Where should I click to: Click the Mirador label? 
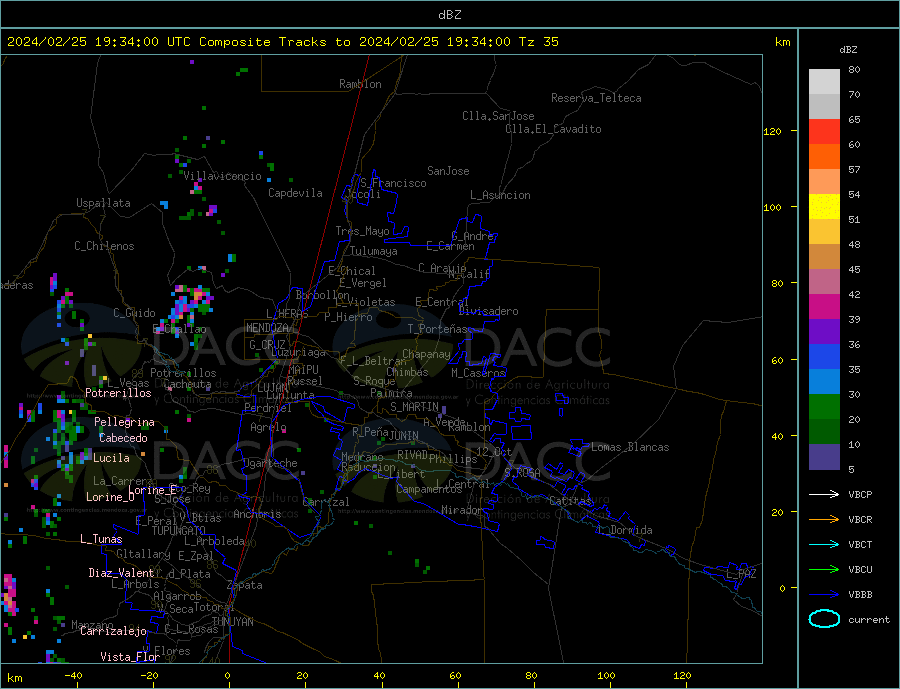(462, 510)
